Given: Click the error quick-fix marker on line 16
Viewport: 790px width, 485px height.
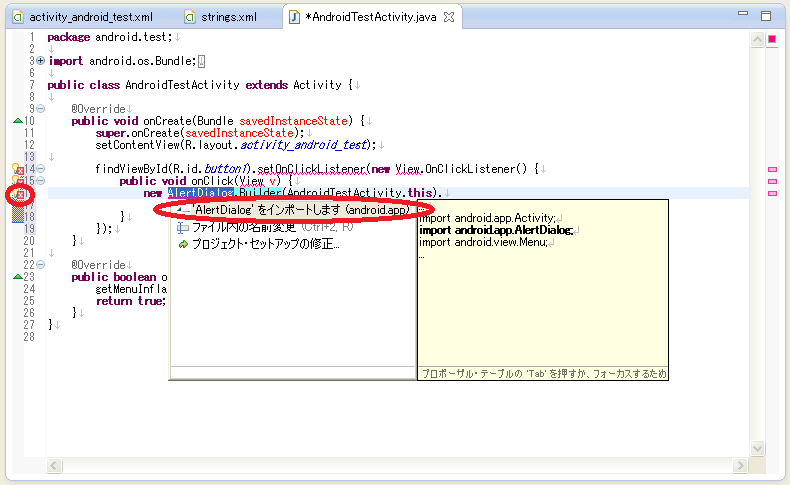Looking at the screenshot, I should [17, 193].
